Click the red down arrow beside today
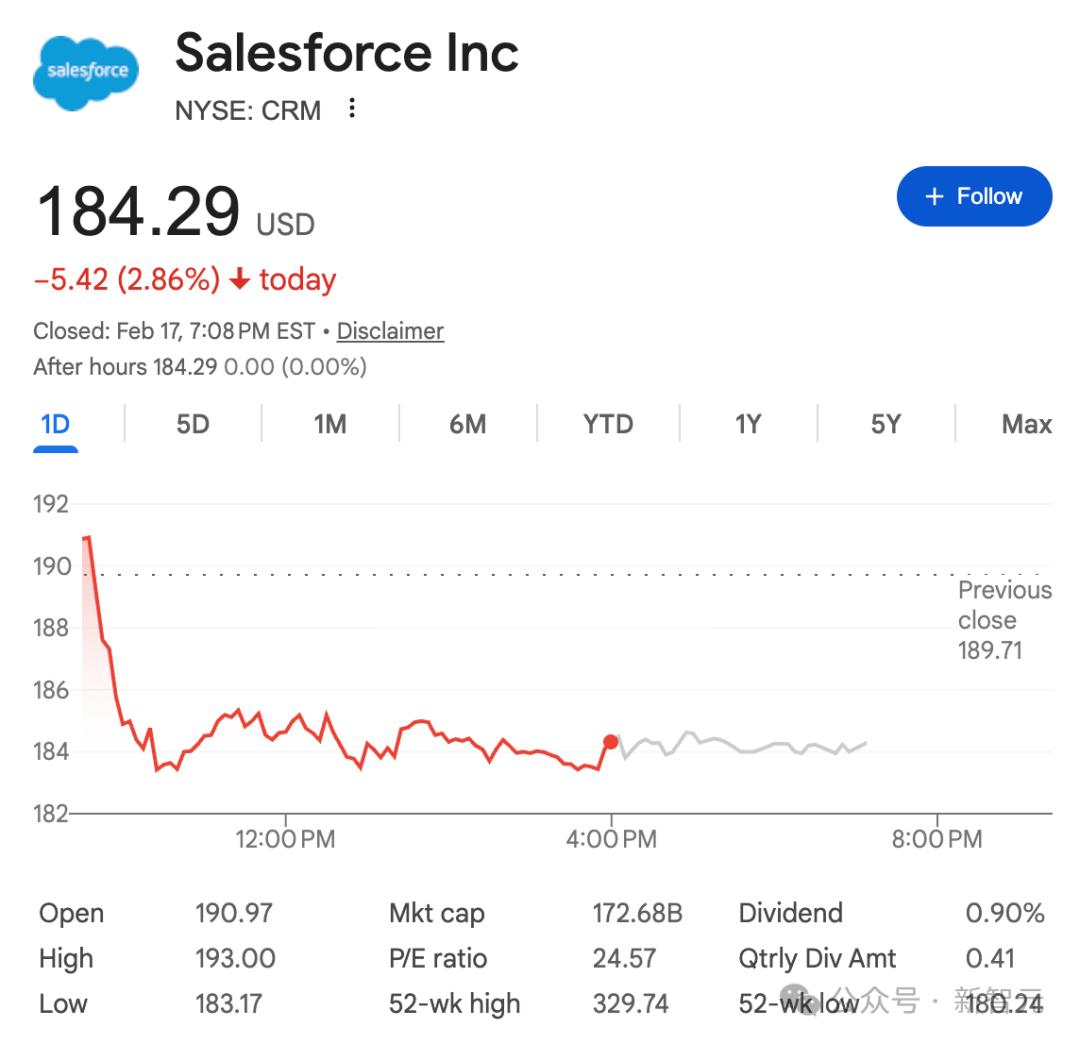1080x1044 pixels. 239,279
